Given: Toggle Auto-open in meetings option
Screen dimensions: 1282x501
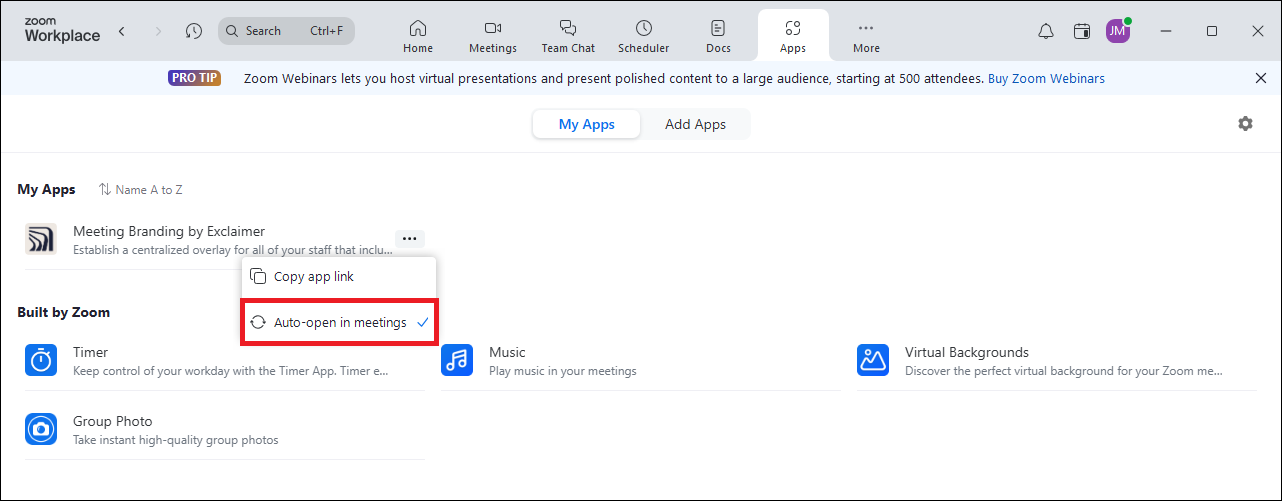Looking at the screenshot, I should tap(339, 322).
